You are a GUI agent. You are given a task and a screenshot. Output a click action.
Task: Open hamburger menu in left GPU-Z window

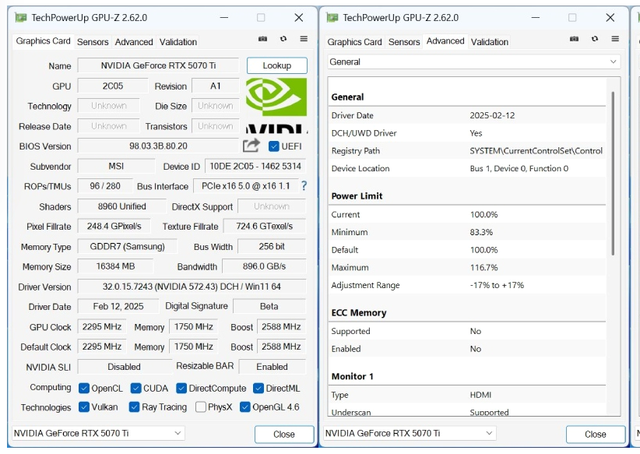pyautogui.click(x=304, y=39)
